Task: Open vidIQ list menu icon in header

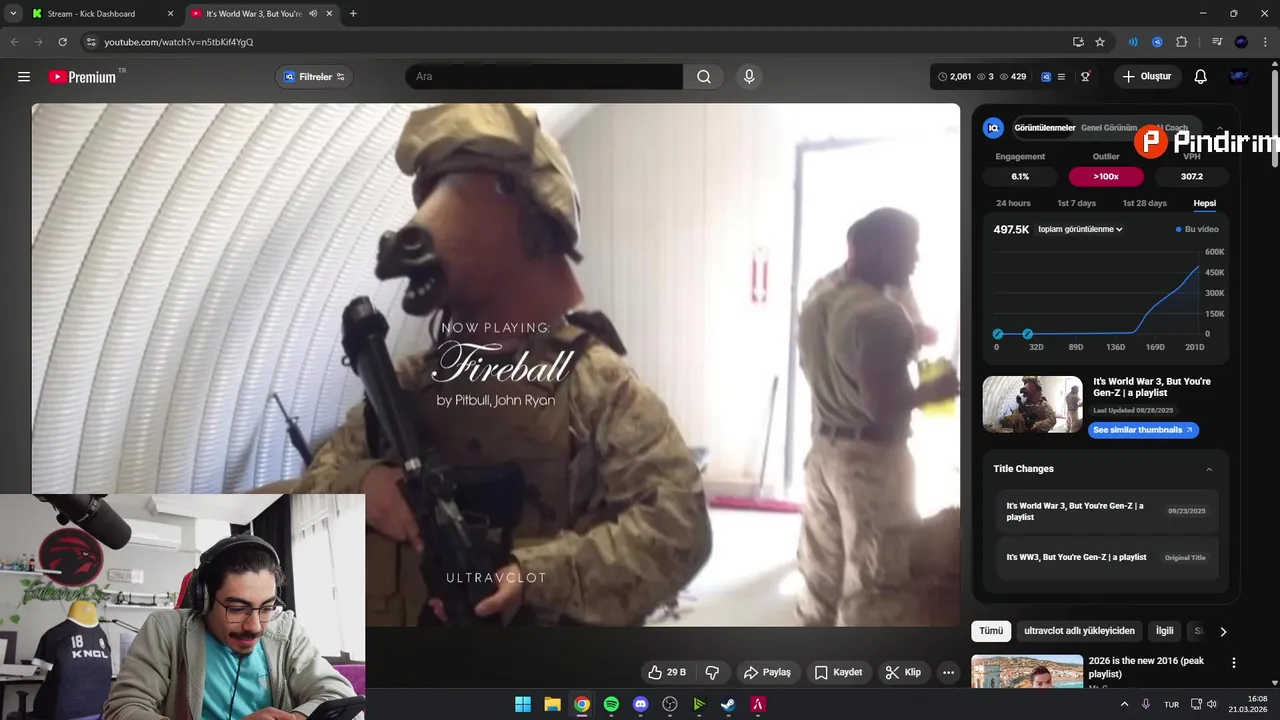Action: click(1061, 77)
